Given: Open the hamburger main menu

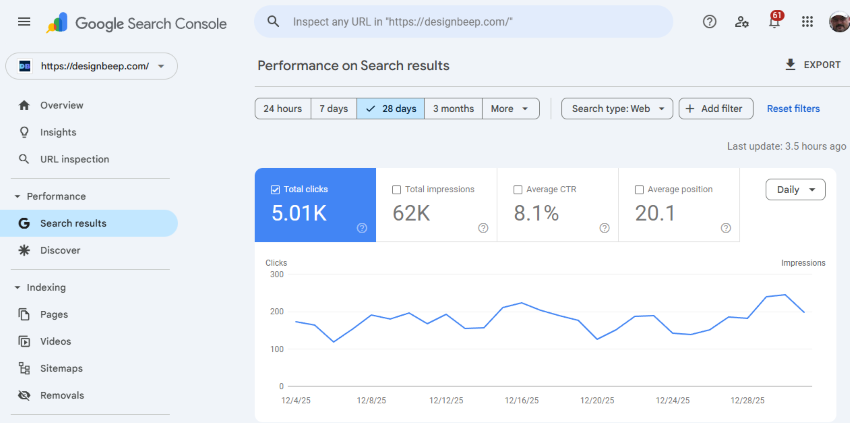Looking at the screenshot, I should 24,22.
